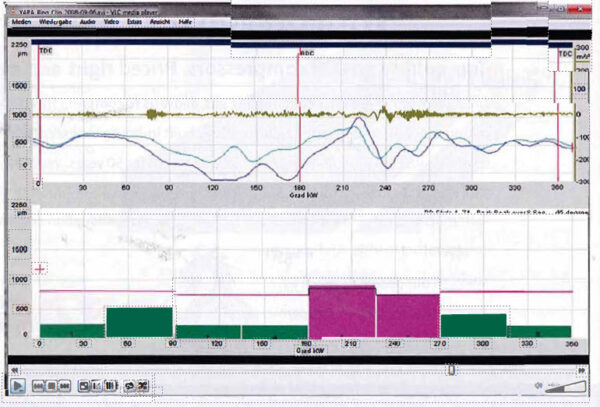Open the Hilfe menu

pos(185,22)
